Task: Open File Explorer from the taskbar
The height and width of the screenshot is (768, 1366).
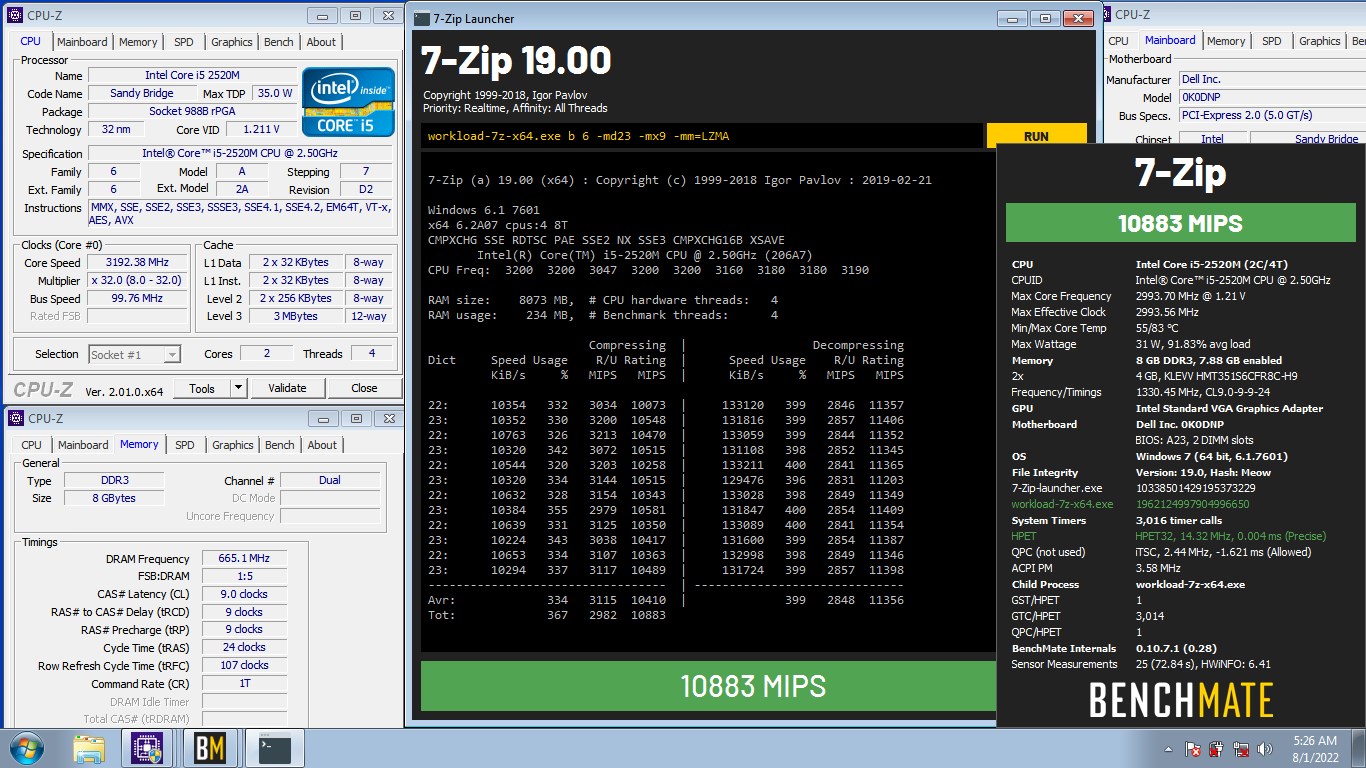Action: 89,749
